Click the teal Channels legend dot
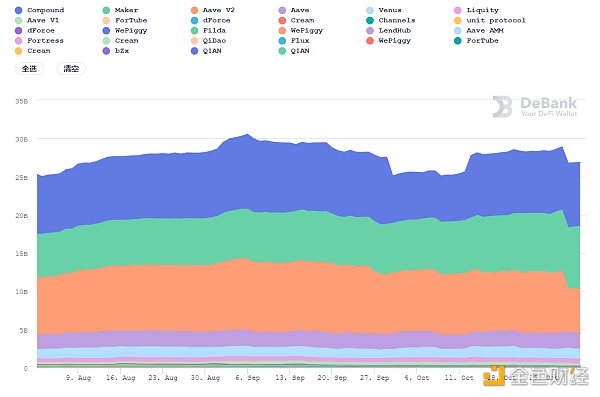The image size is (600, 397). pyautogui.click(x=370, y=20)
